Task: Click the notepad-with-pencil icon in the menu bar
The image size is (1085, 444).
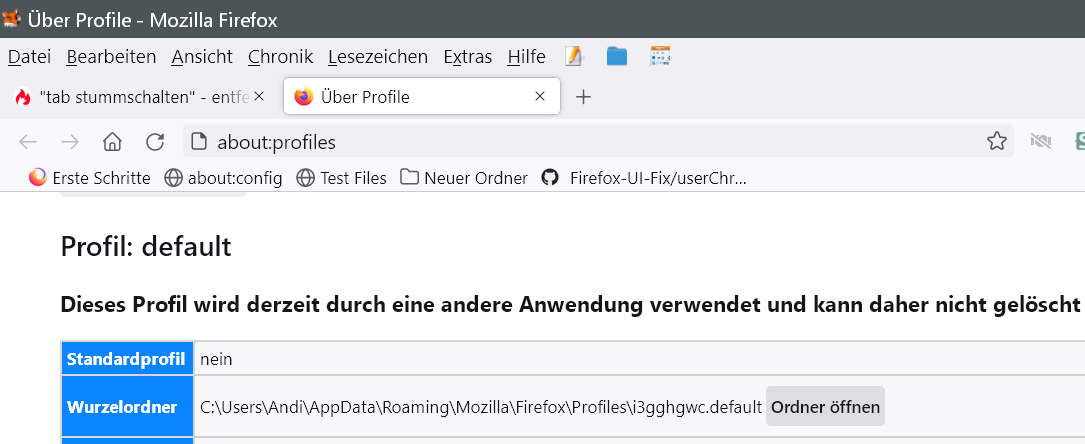Action: pos(574,57)
